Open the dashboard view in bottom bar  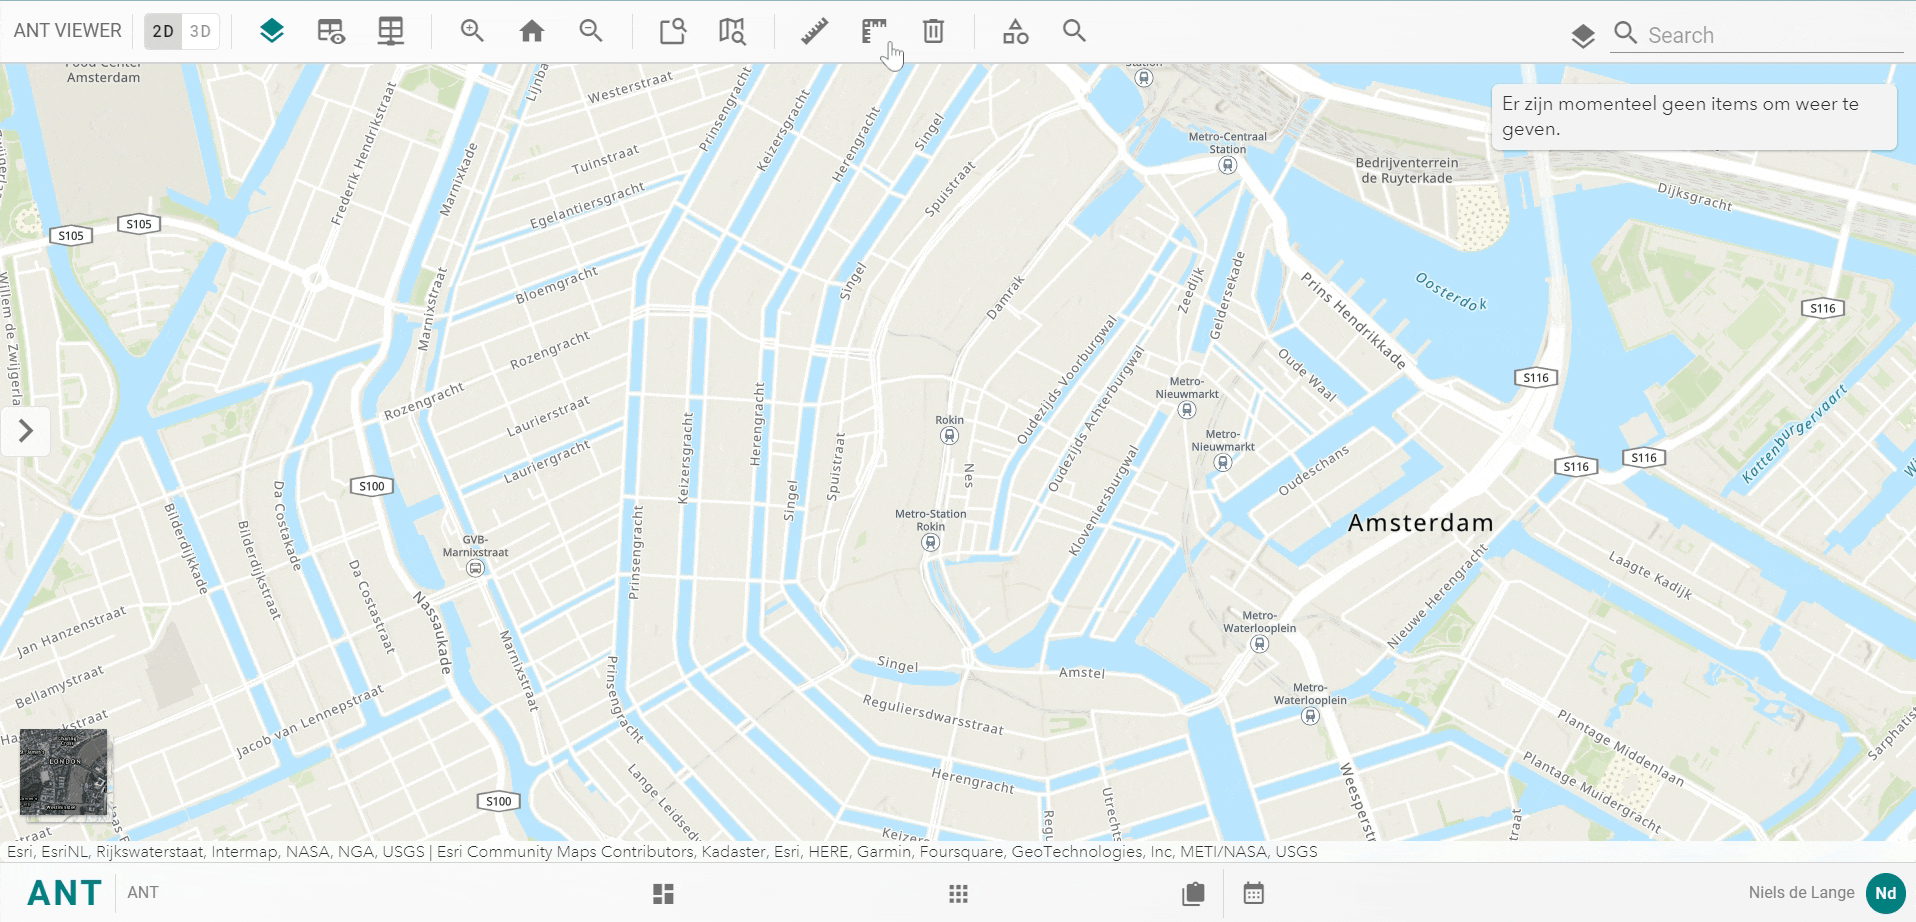click(x=663, y=893)
